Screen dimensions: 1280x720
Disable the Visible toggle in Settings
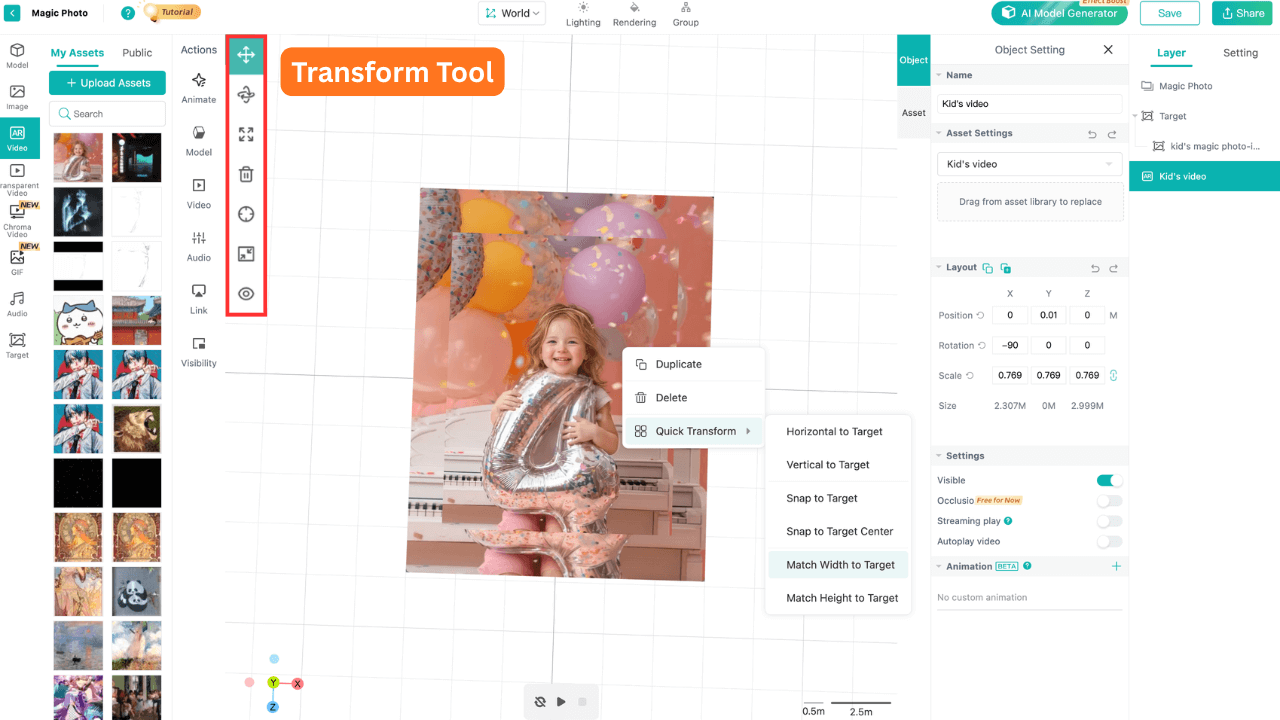click(x=1108, y=480)
